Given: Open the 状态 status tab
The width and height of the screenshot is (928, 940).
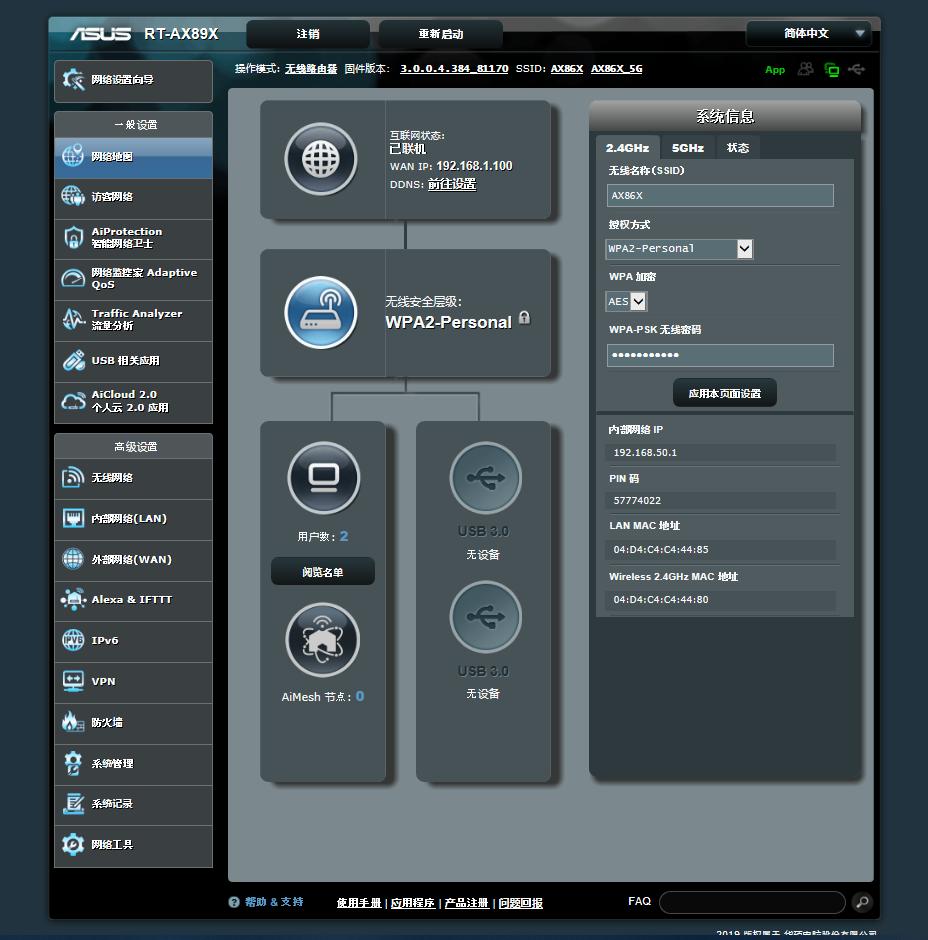Looking at the screenshot, I should [x=738, y=148].
